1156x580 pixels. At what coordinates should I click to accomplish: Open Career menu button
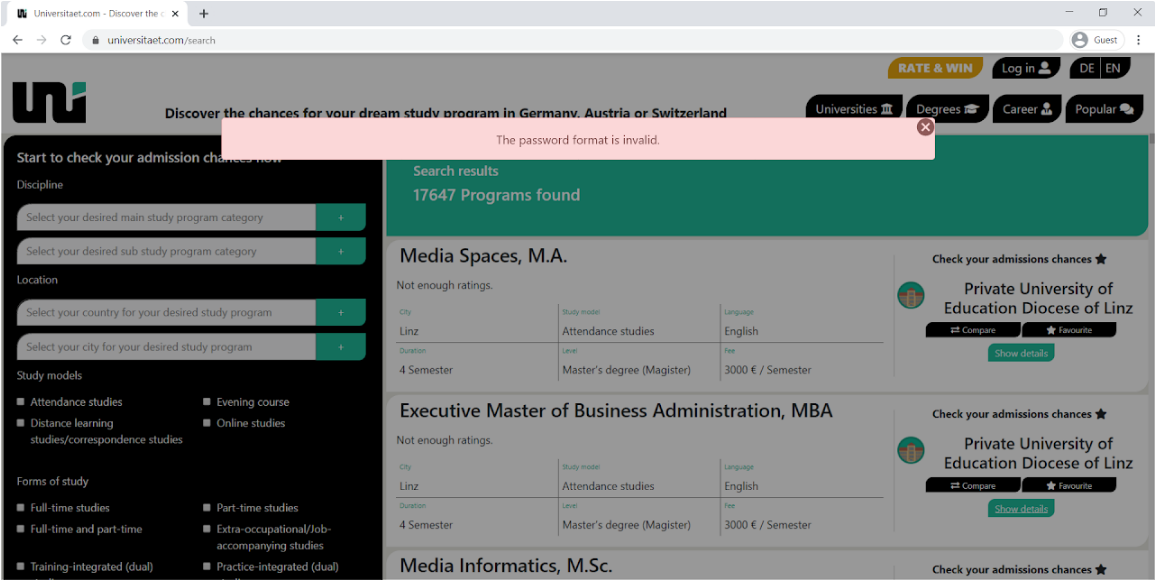coord(1027,109)
